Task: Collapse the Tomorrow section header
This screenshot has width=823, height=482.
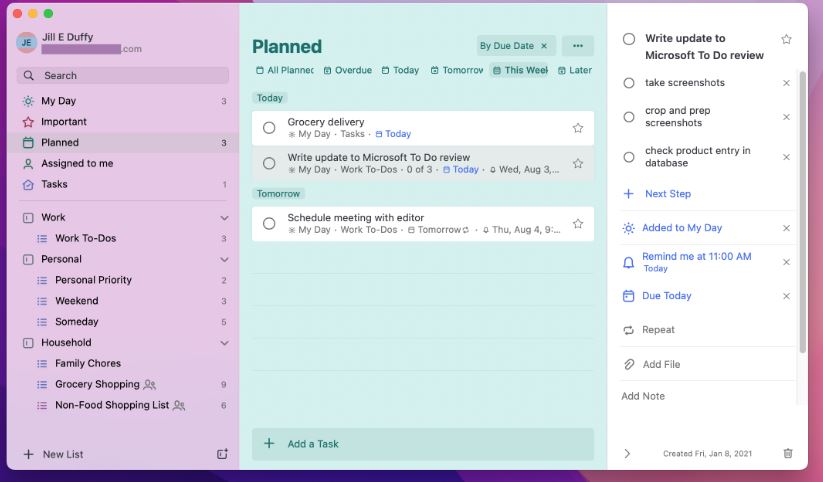Action: (x=278, y=194)
